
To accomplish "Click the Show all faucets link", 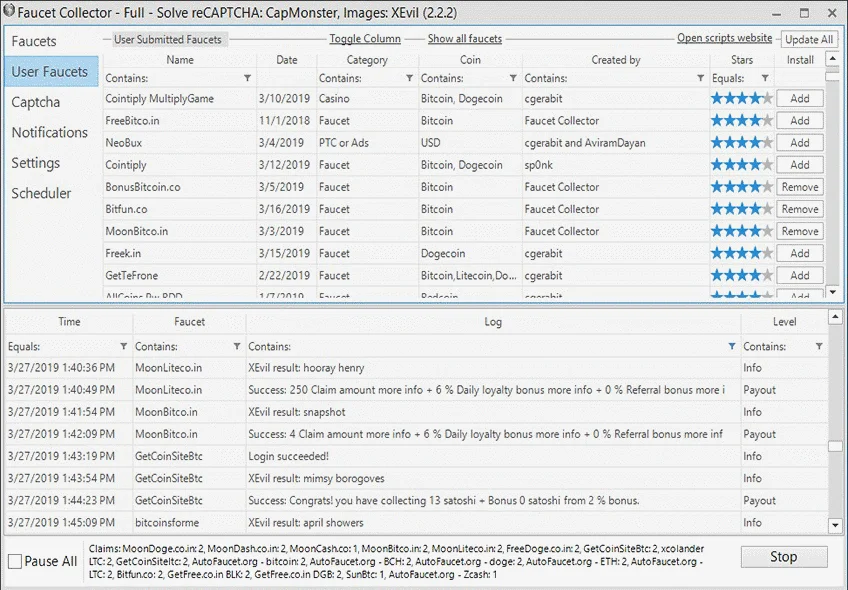I will click(x=465, y=39).
